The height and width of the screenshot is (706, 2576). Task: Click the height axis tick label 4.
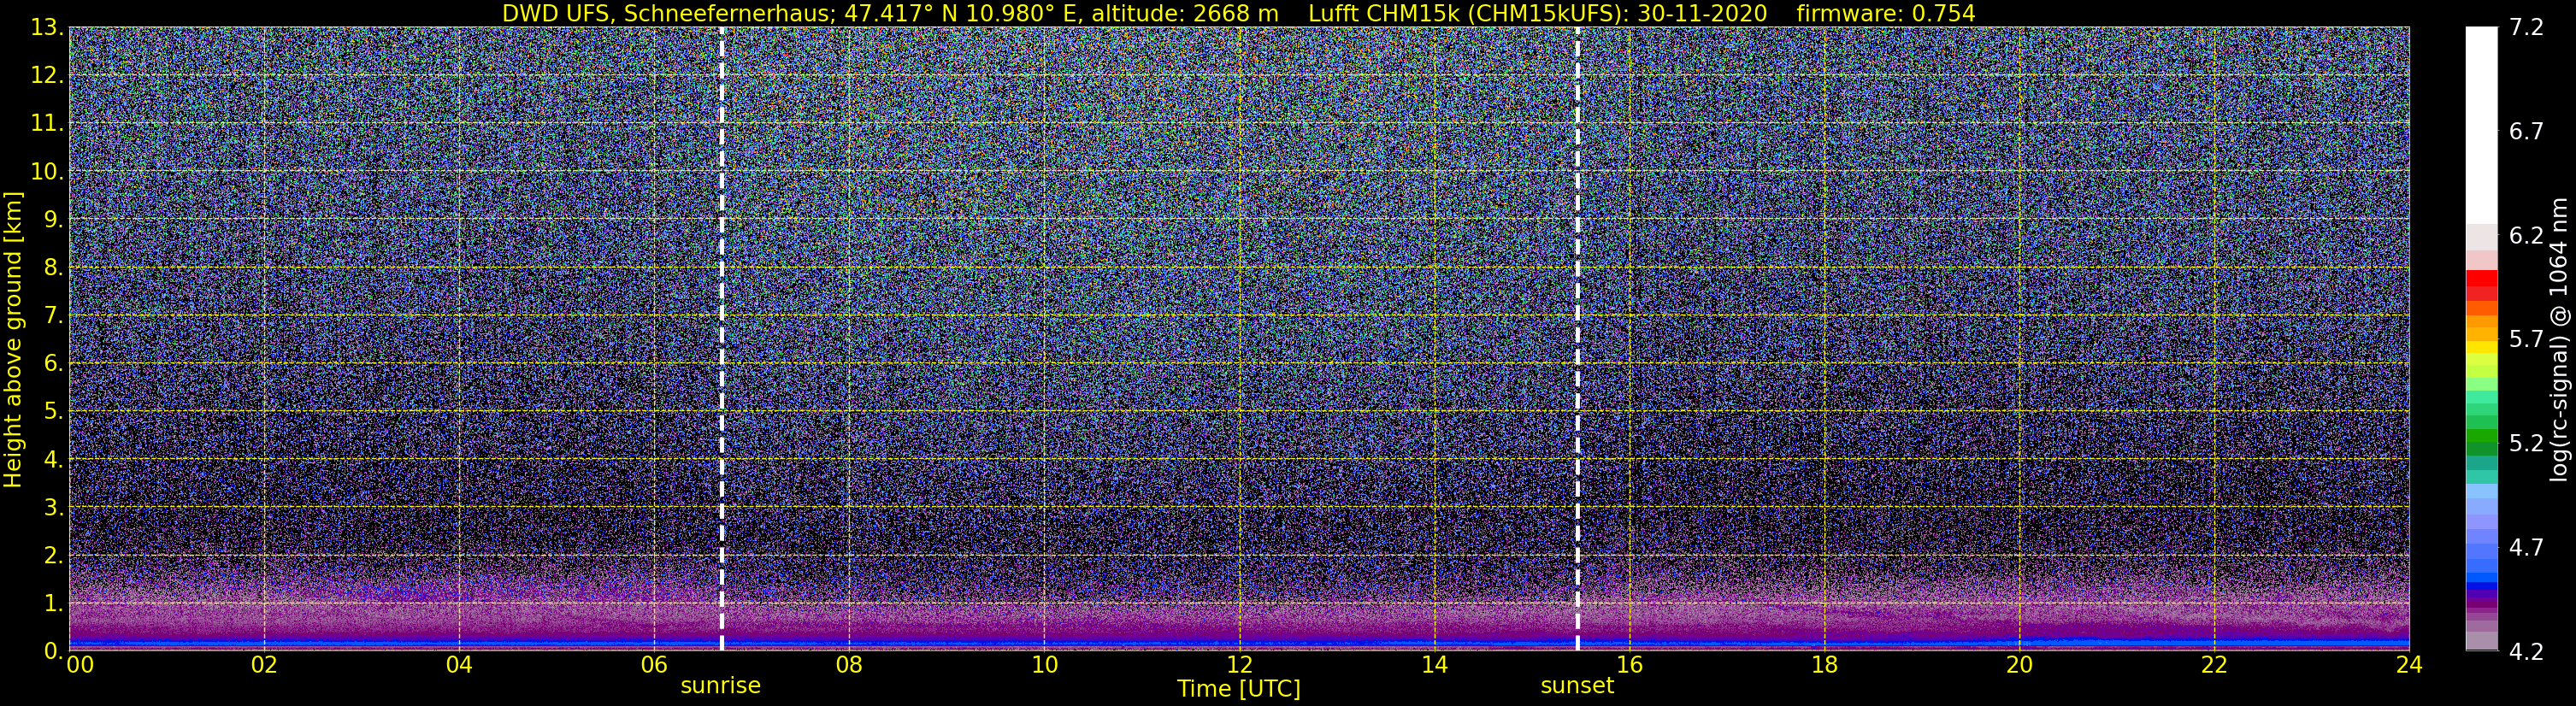[x=54, y=459]
